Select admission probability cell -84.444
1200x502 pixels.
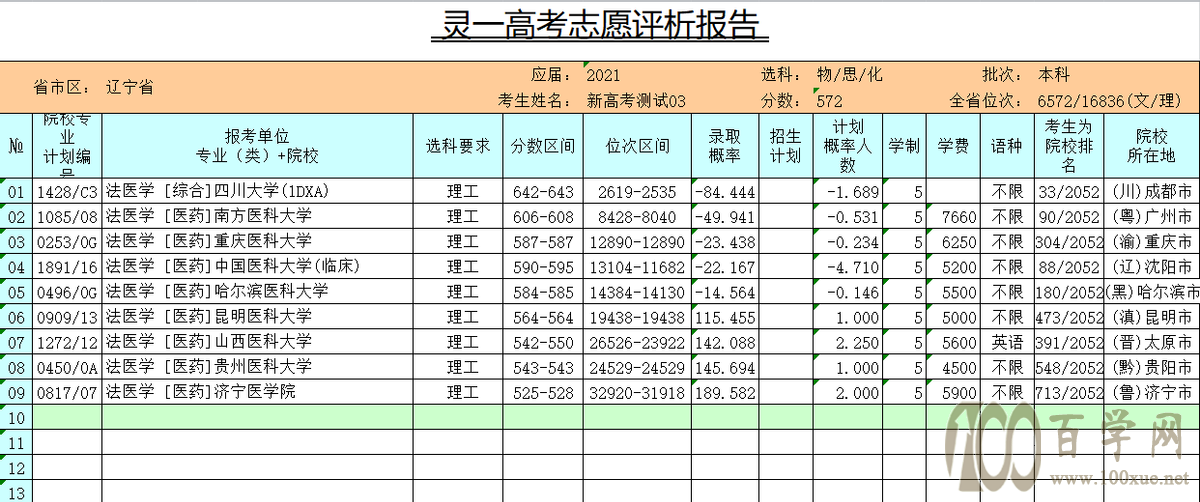click(725, 191)
